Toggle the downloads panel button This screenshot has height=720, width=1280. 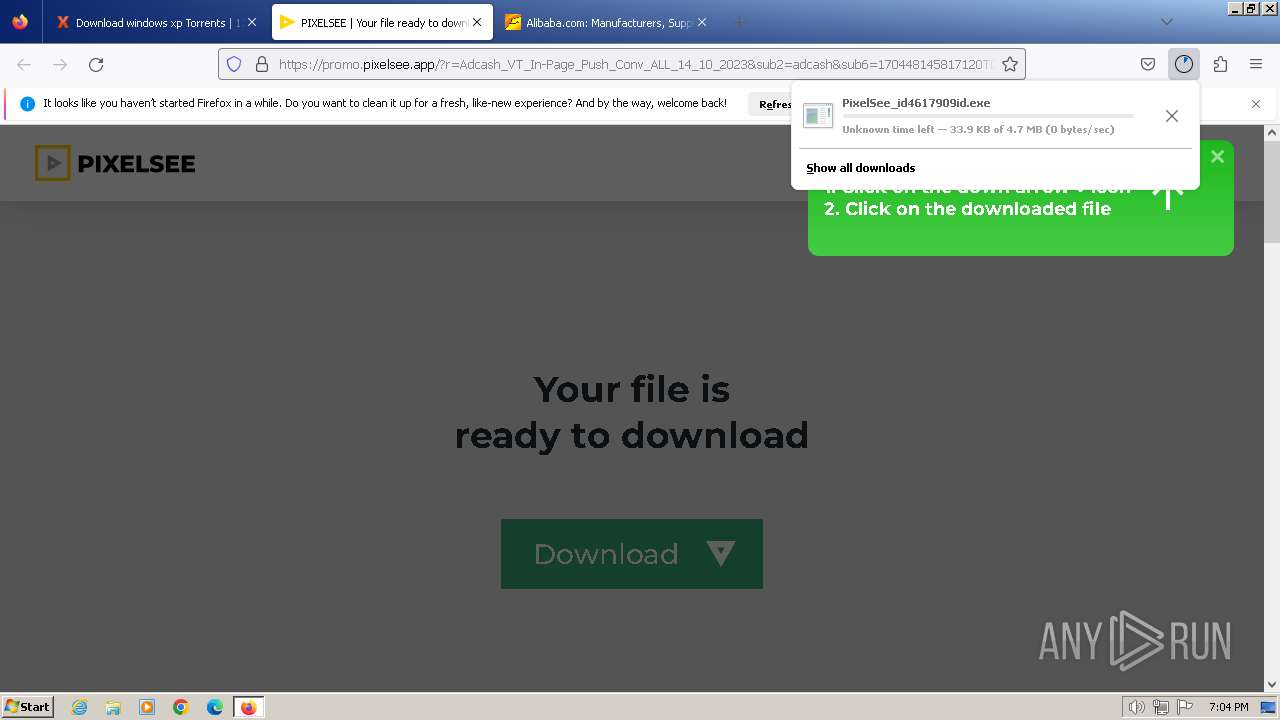click(x=1184, y=64)
